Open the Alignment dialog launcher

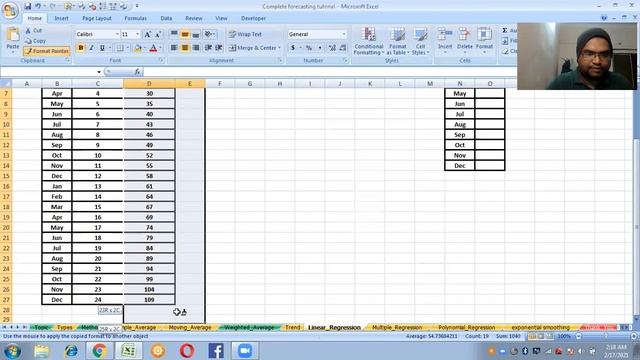[x=280, y=60]
